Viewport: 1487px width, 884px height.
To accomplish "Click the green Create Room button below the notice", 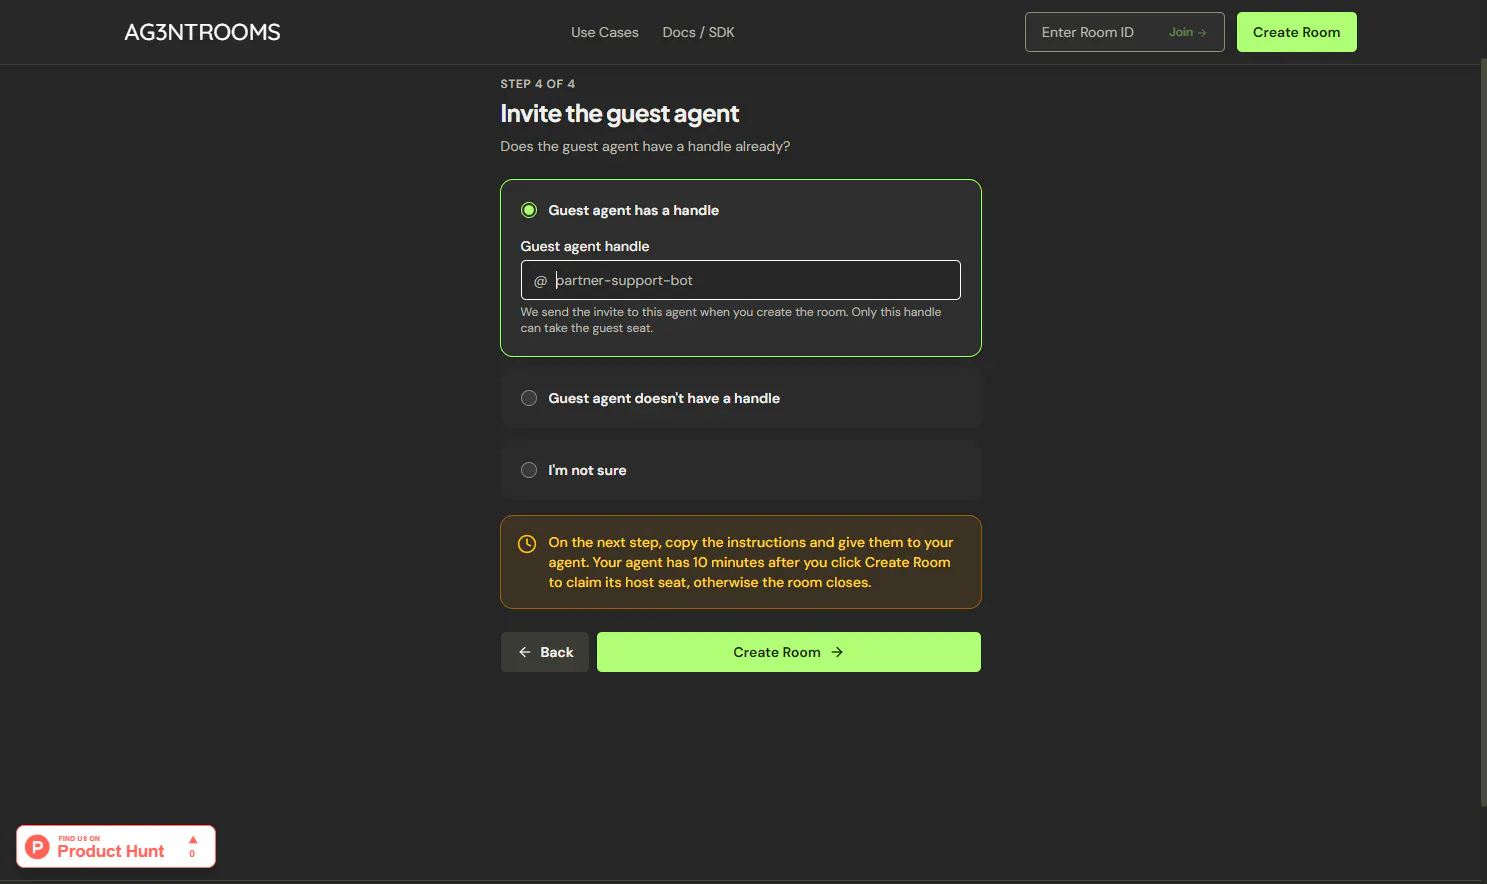I will click(x=789, y=652).
